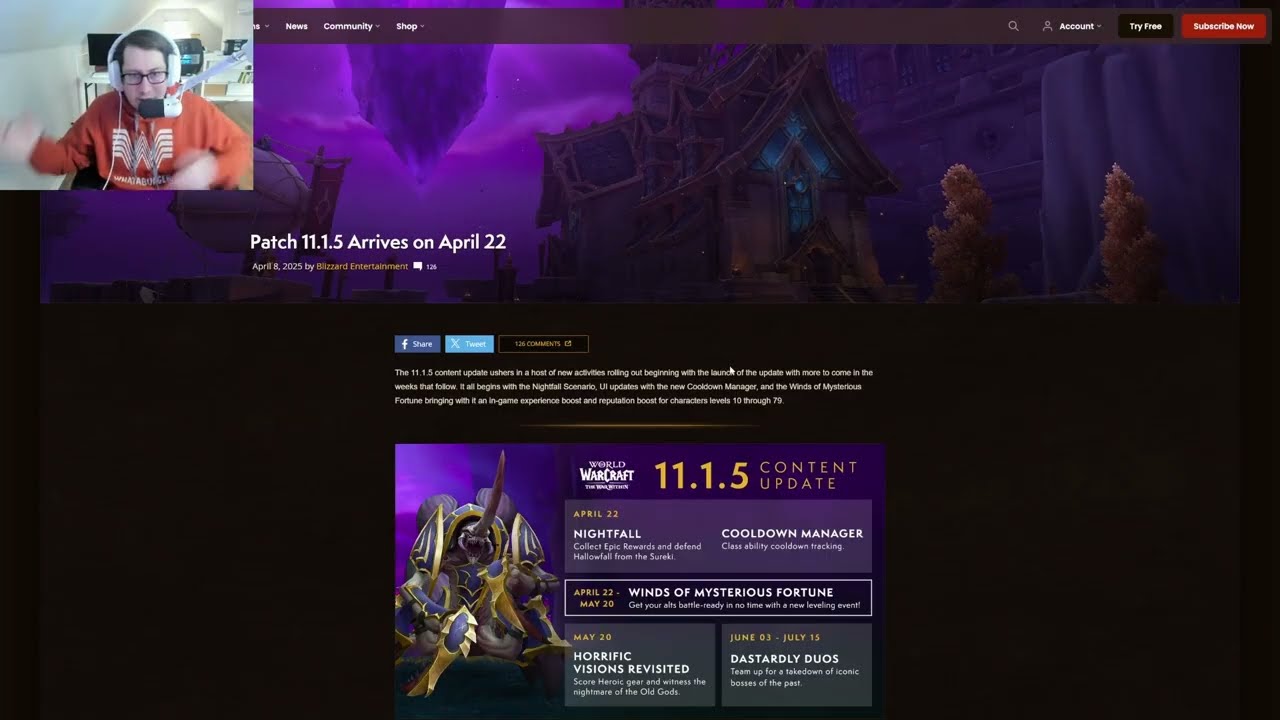Click the April 8, 2025 date text
Image resolution: width=1280 pixels, height=720 pixels.
point(277,266)
